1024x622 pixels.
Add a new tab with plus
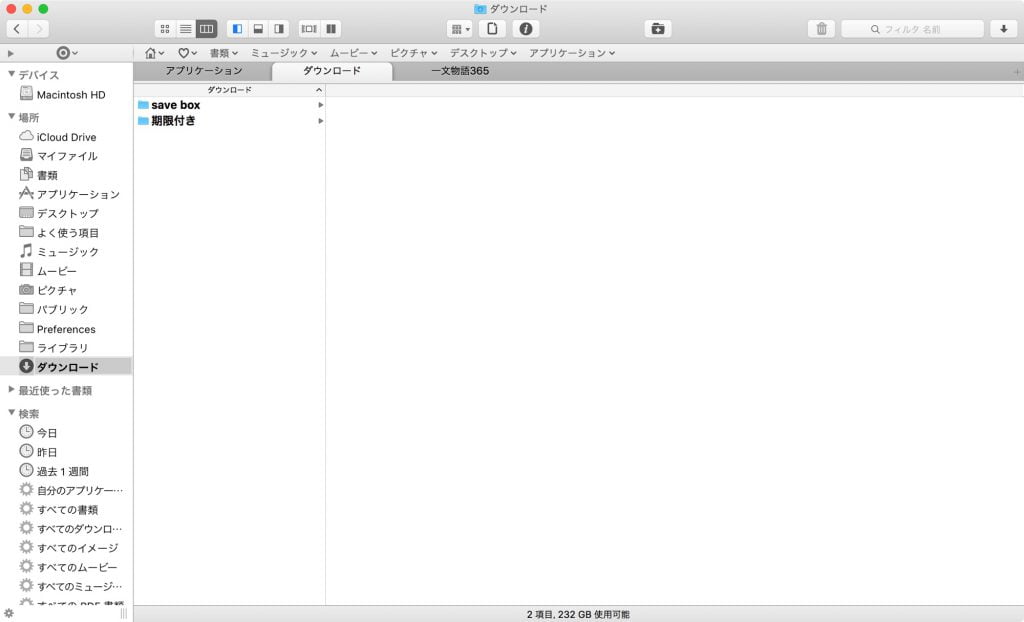point(1017,72)
